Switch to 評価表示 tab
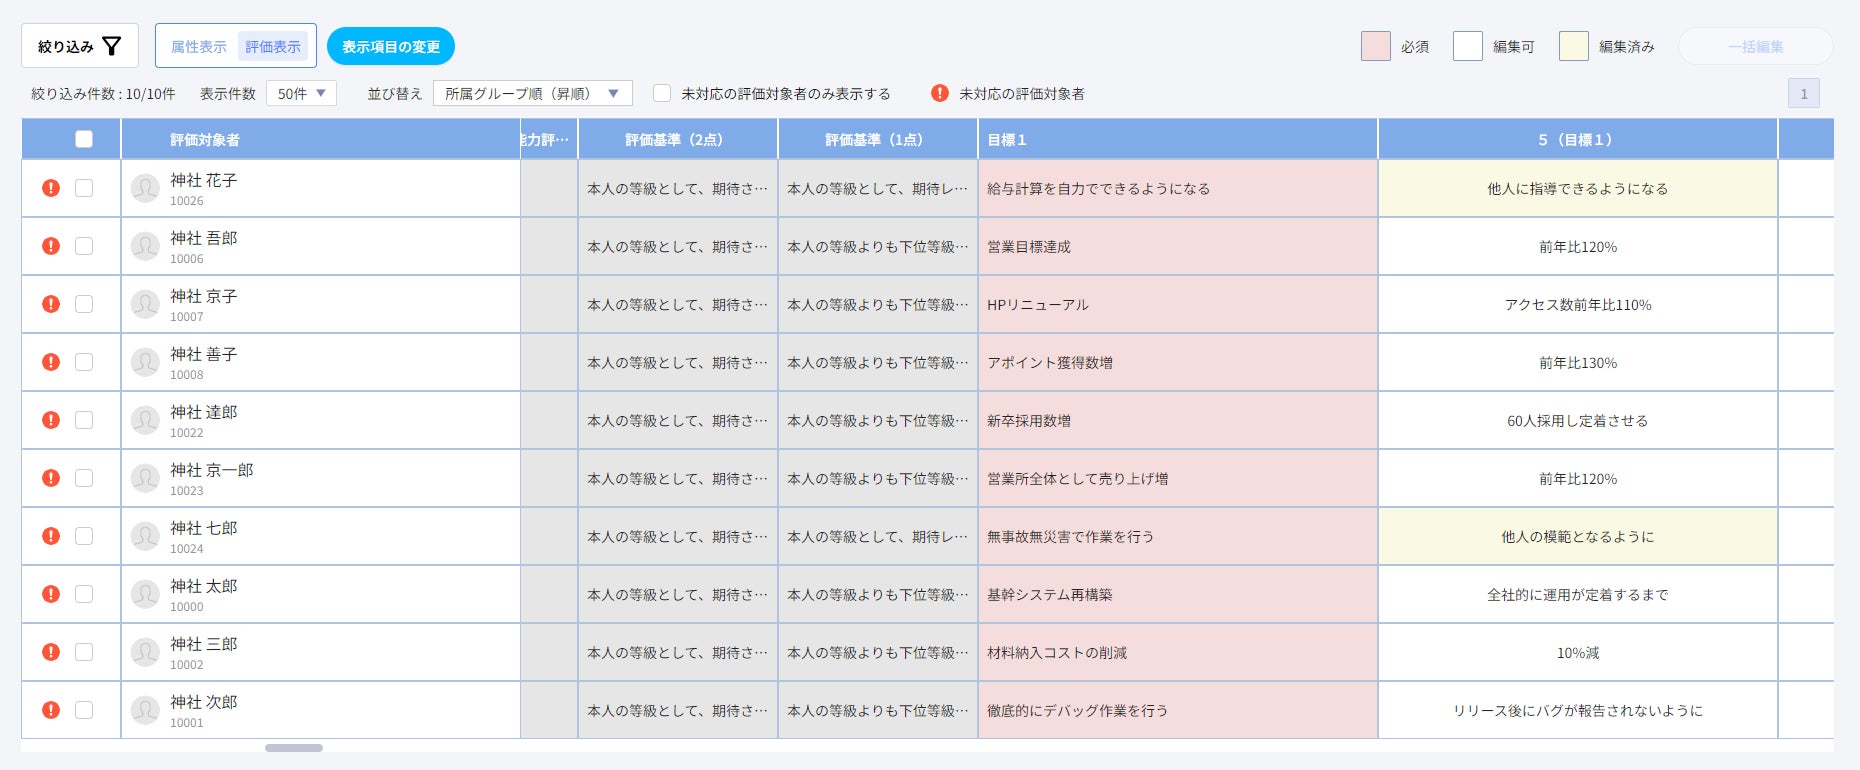Image resolution: width=1860 pixels, height=770 pixels. 273,46
